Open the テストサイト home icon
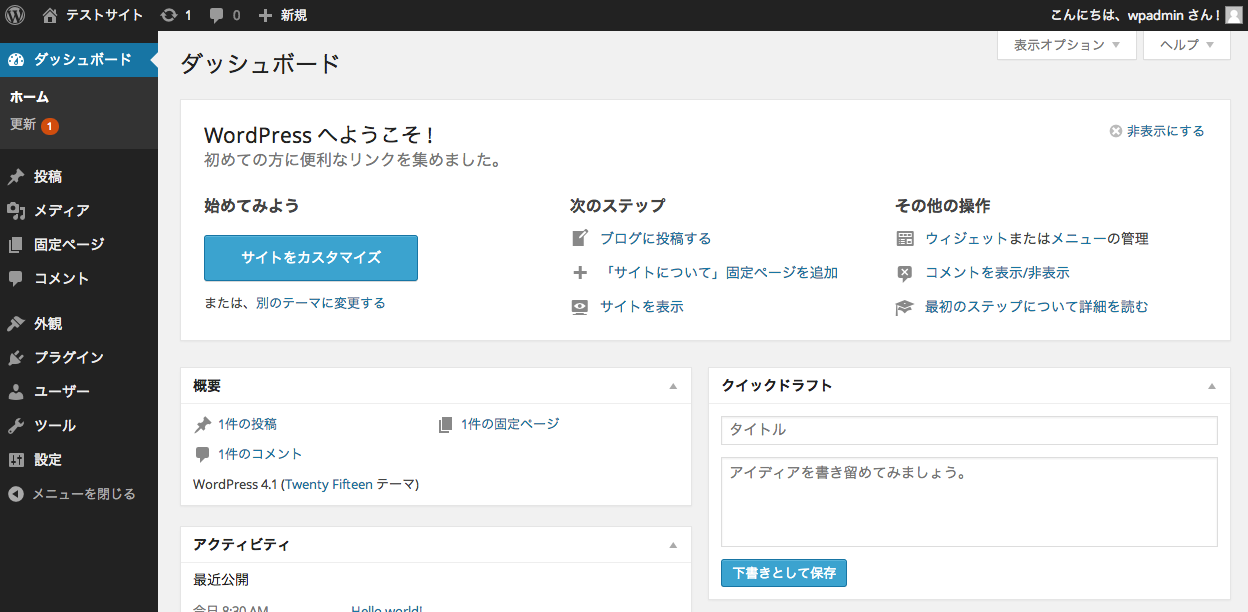 50,15
